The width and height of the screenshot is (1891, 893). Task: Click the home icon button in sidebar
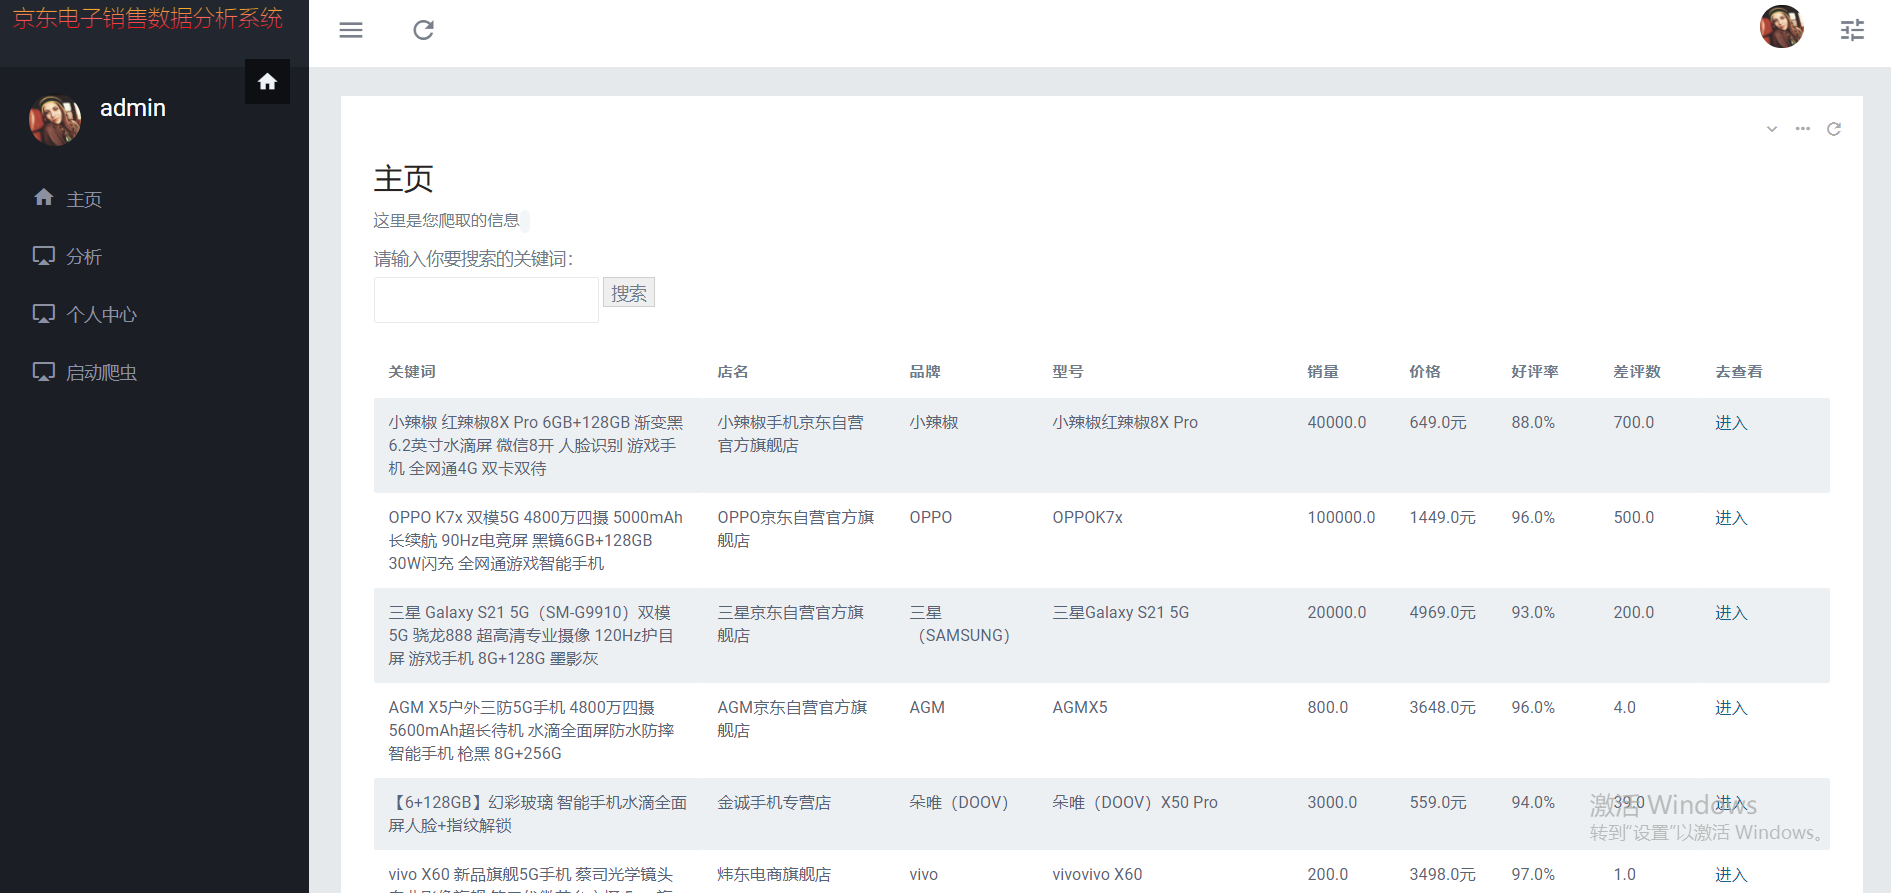pyautogui.click(x=267, y=81)
